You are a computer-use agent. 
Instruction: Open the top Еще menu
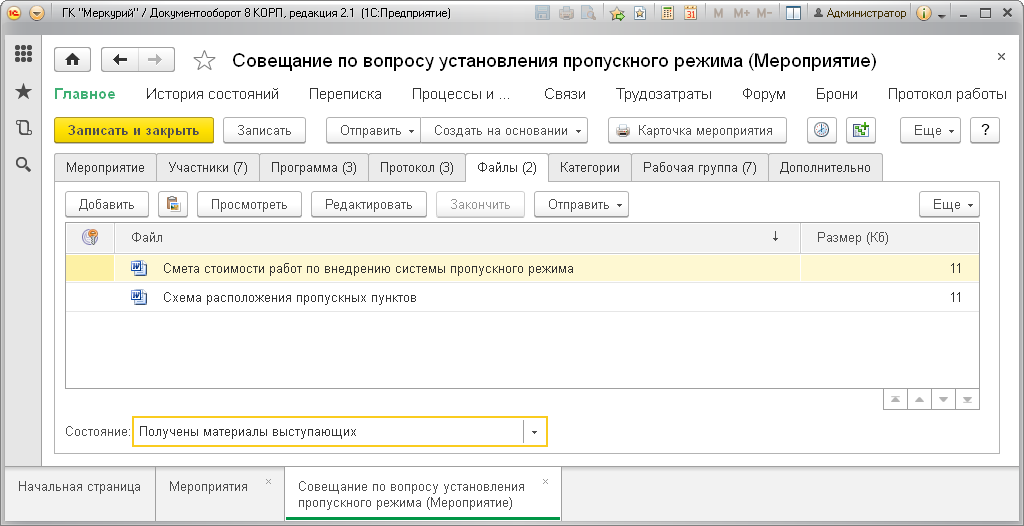(931, 130)
